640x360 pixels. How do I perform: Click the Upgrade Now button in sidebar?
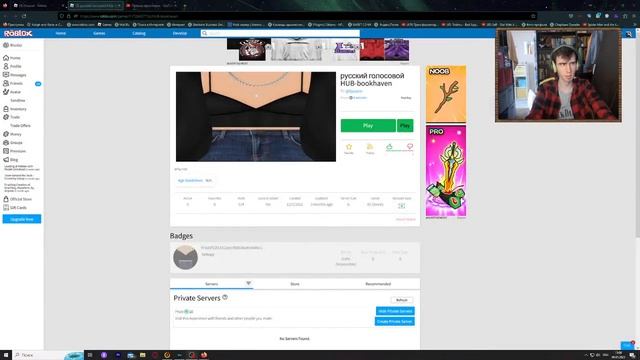point(22,219)
